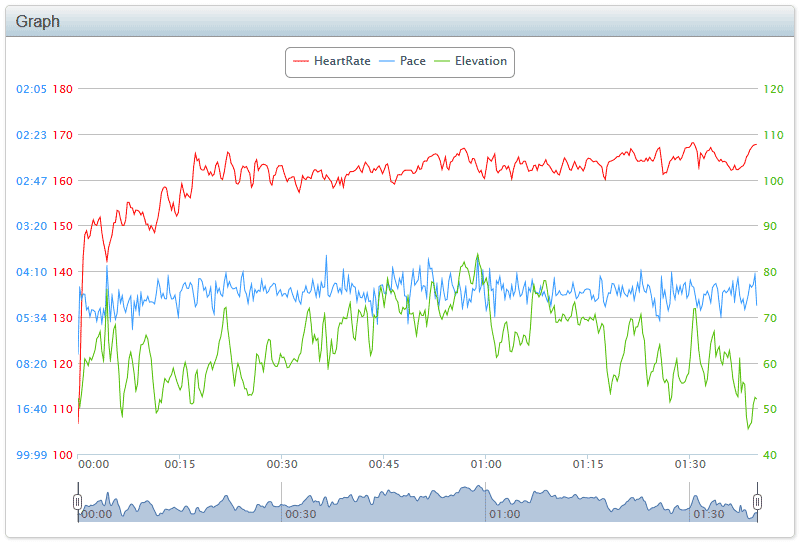
Task: Click the red HeartRate legend line marker
Action: (x=301, y=61)
